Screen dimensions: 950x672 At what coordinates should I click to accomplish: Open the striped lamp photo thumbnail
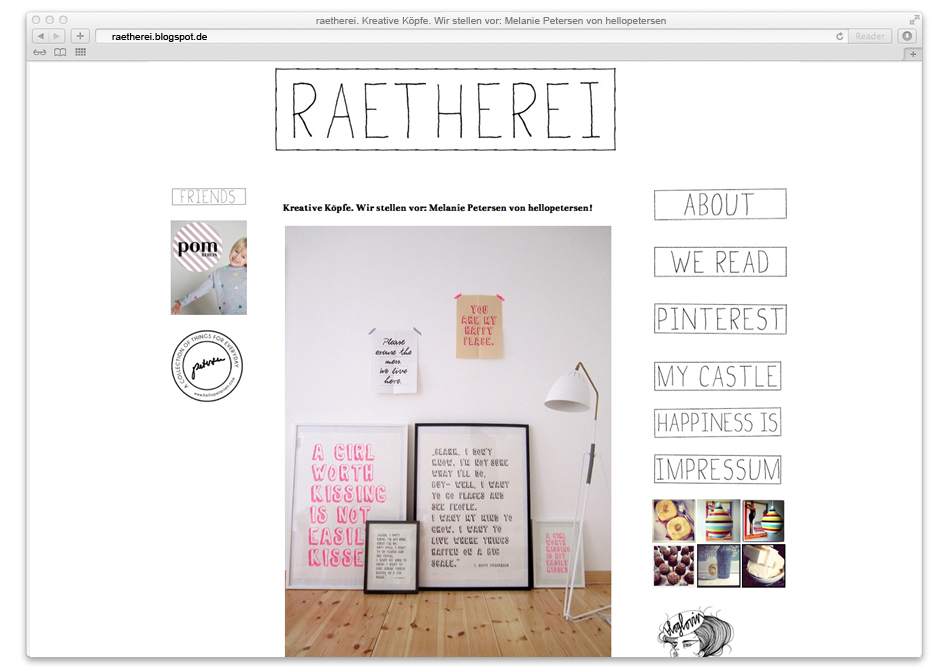[719, 521]
